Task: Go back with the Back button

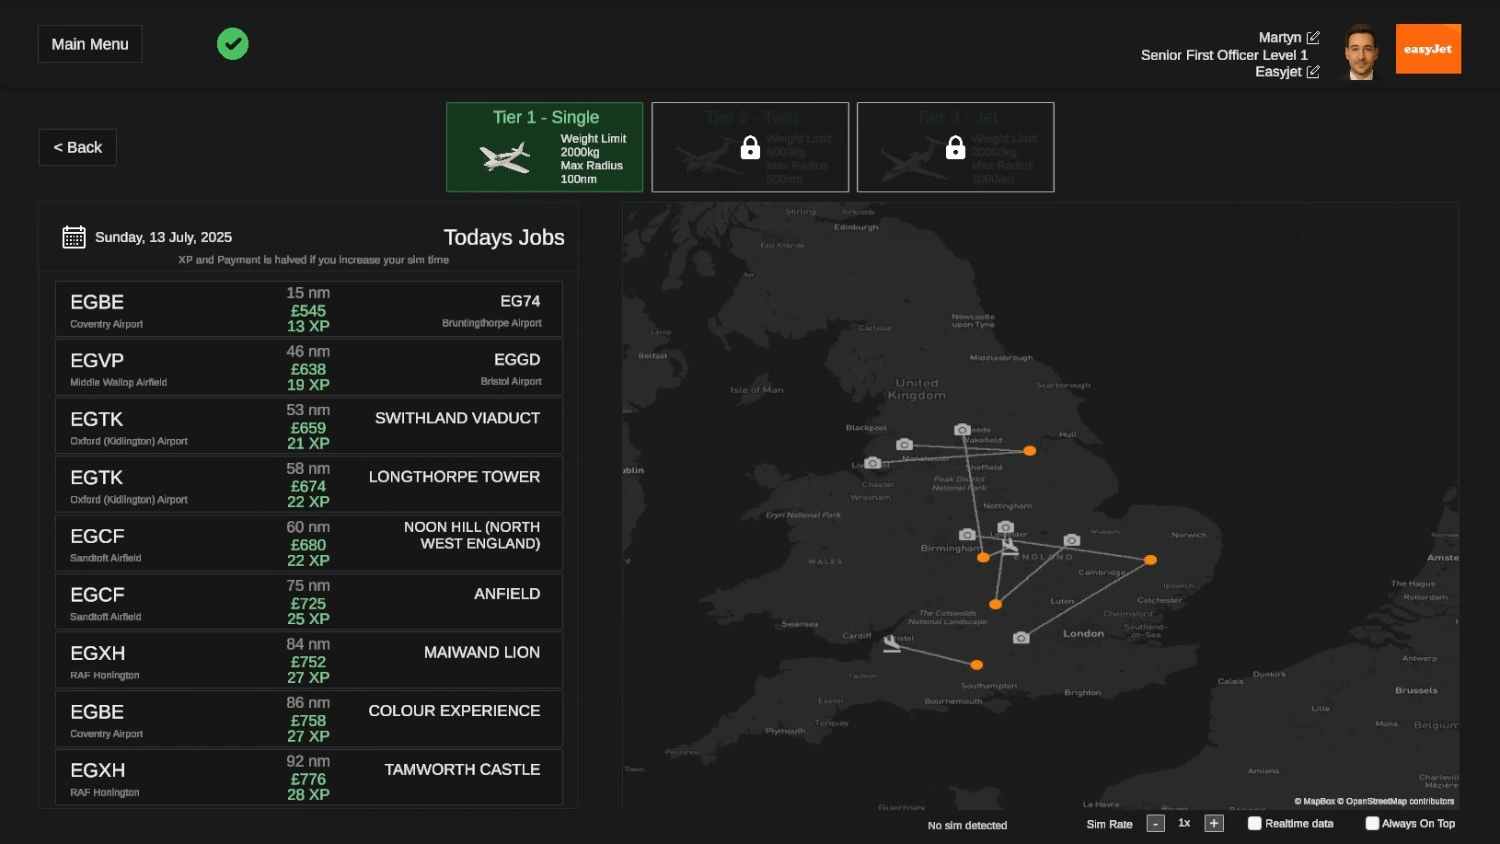Action: pos(78,147)
